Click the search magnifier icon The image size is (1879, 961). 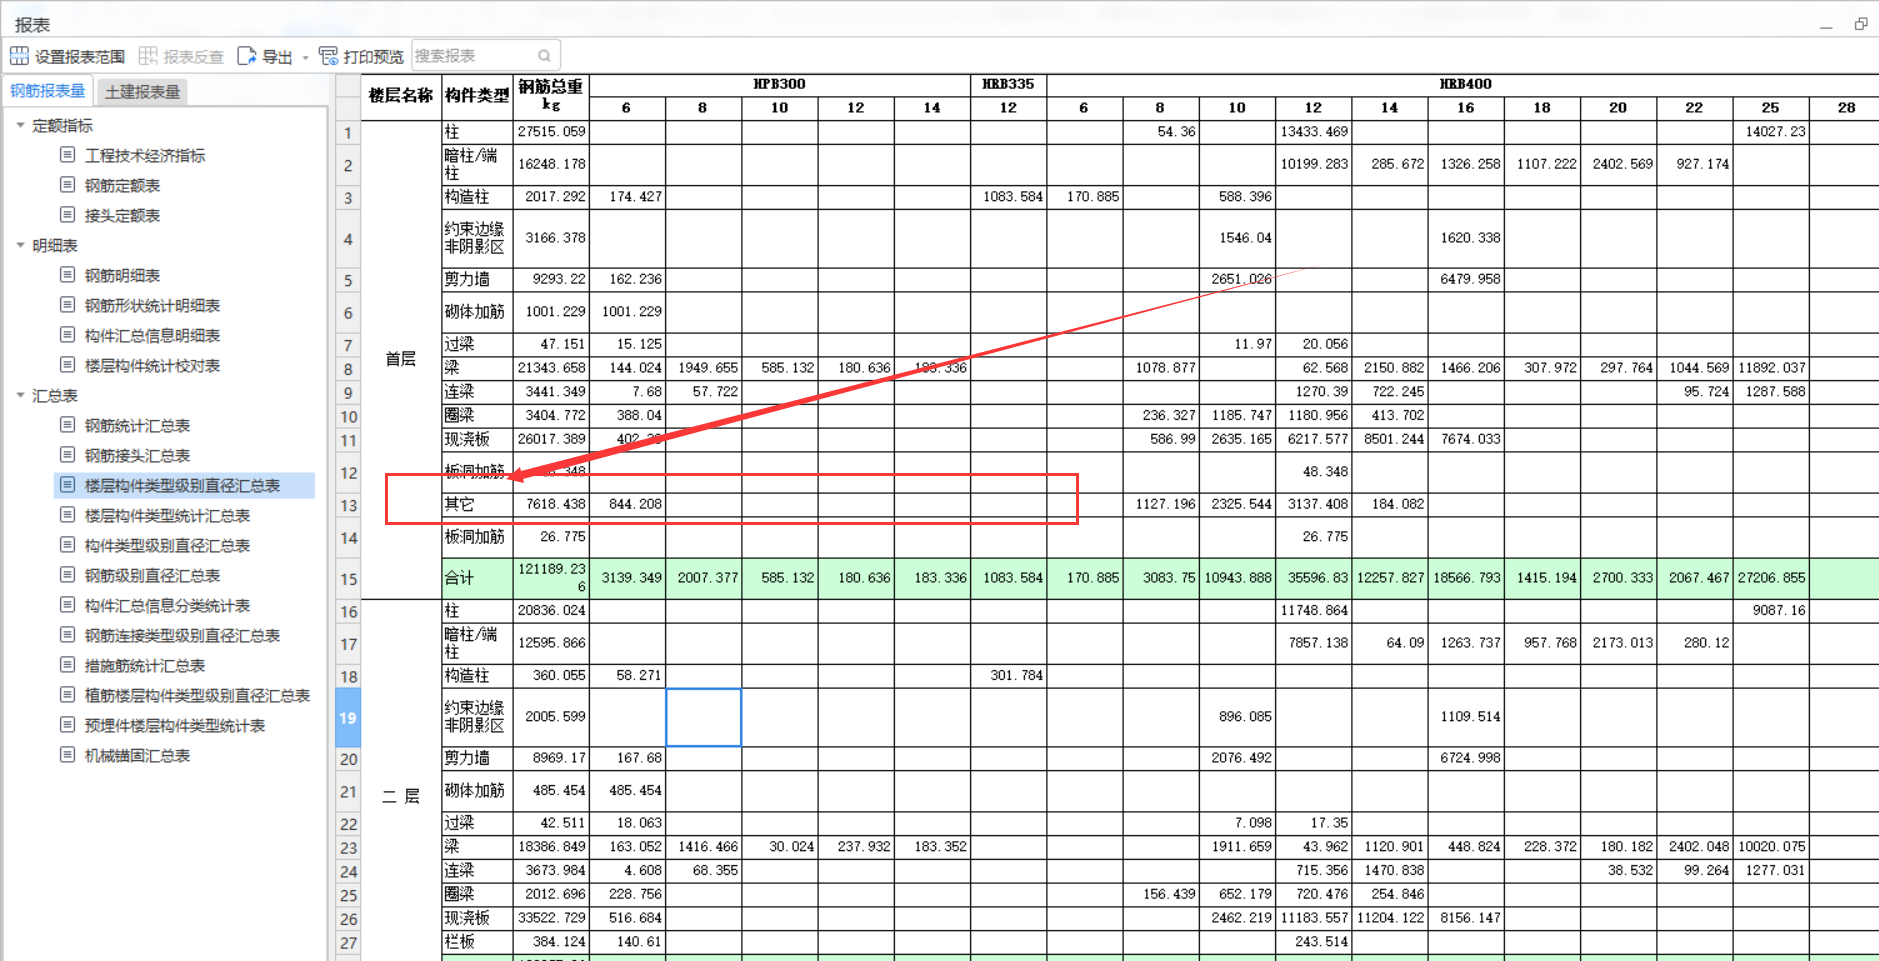click(x=544, y=56)
